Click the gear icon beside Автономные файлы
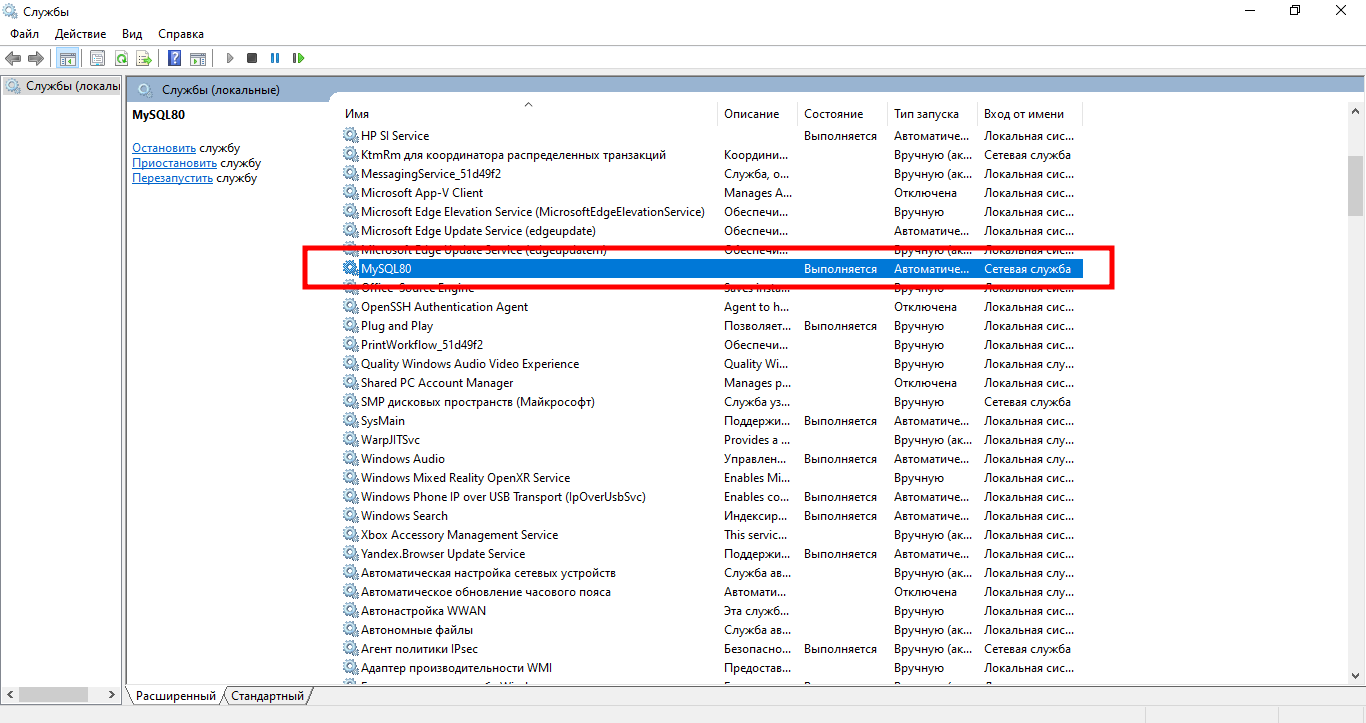This screenshot has height=723, width=1366. tap(350, 630)
